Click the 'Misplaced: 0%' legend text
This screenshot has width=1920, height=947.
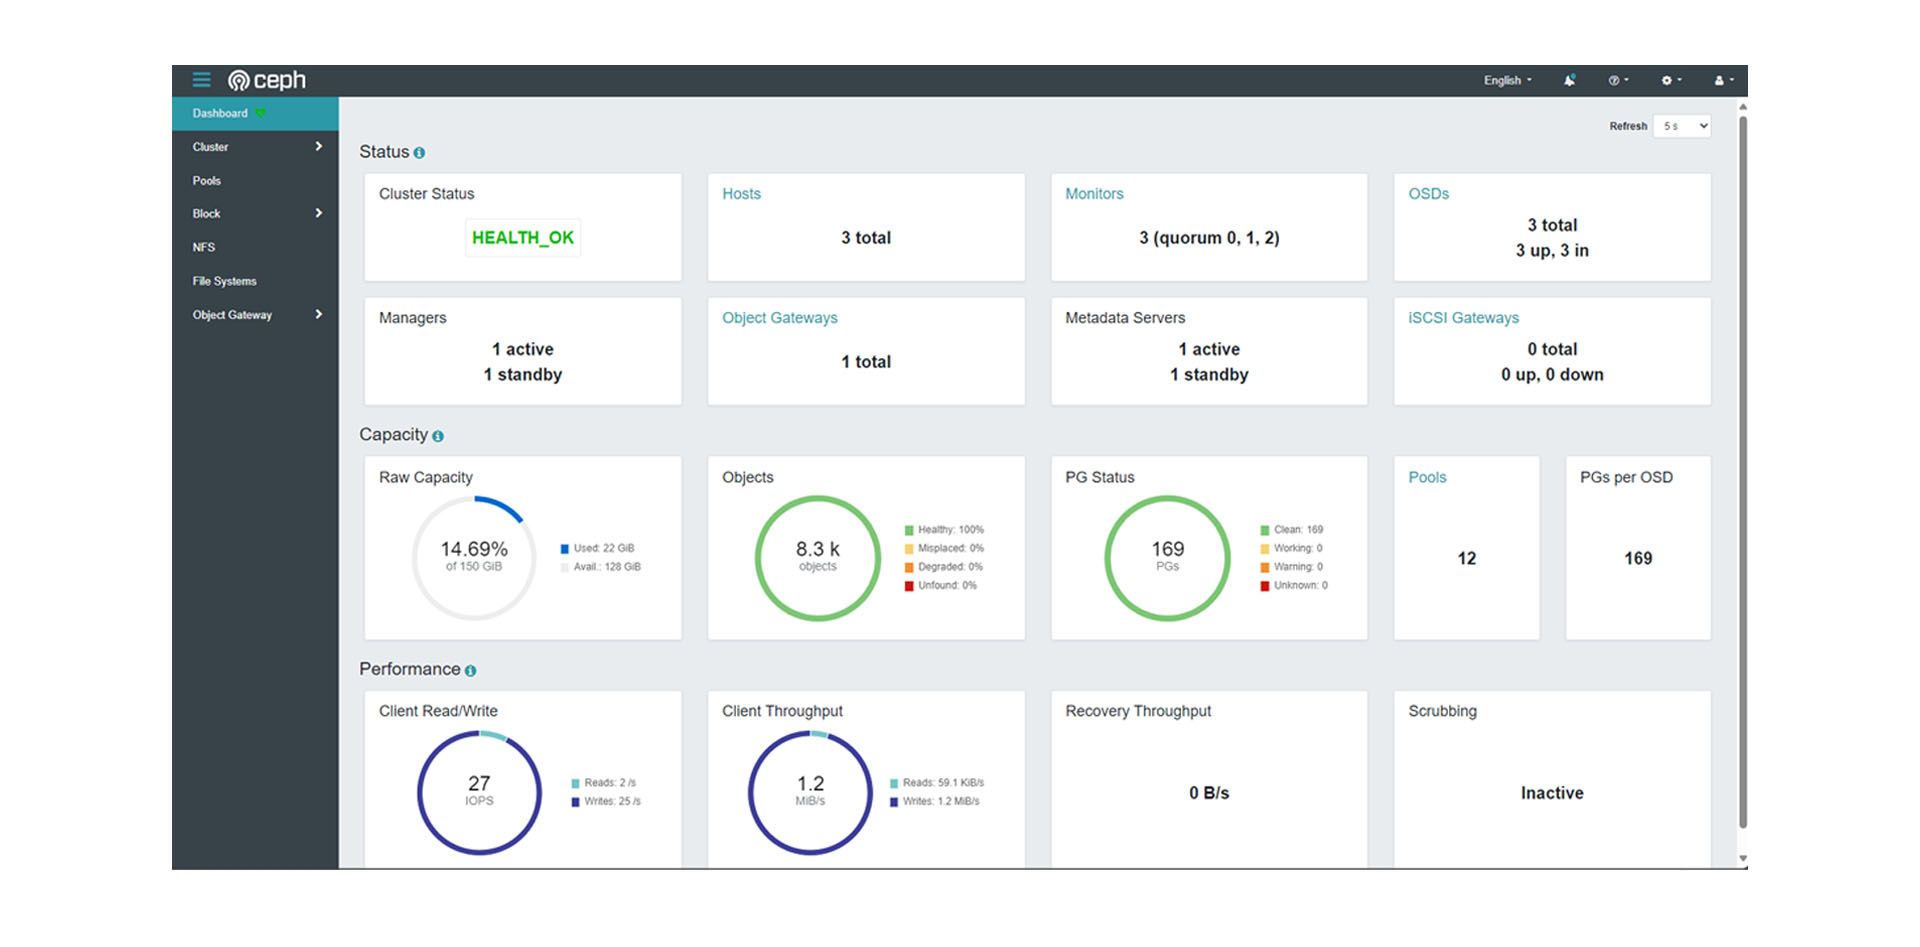pos(951,548)
